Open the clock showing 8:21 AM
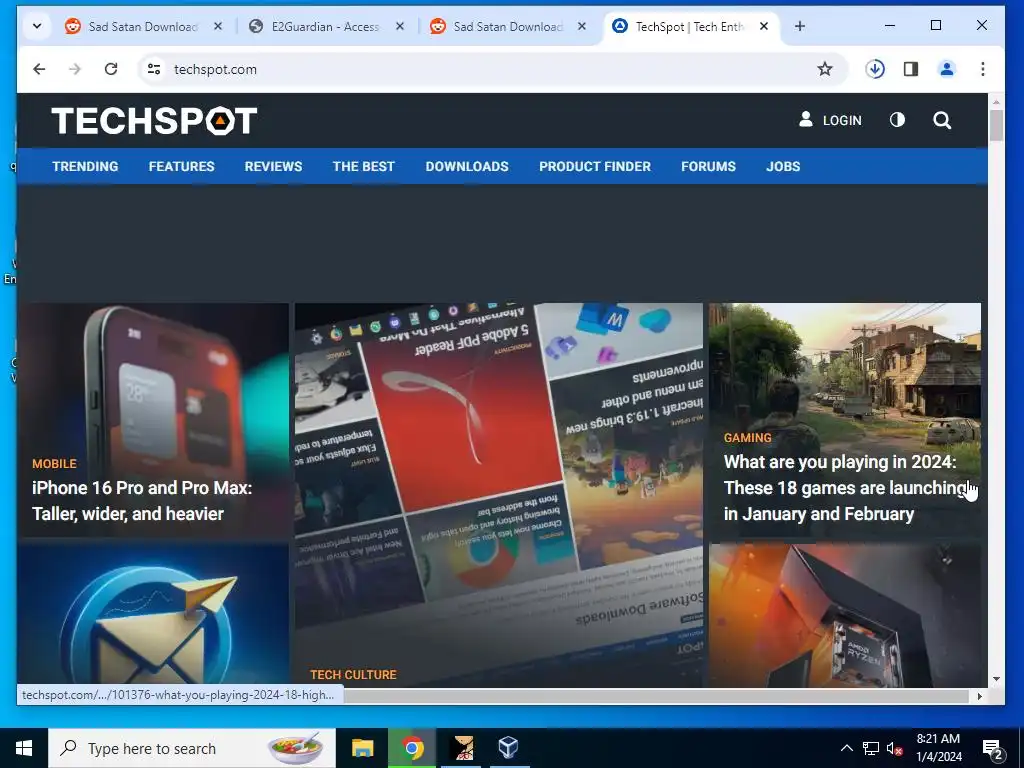The height and width of the screenshot is (768, 1024). 938,748
